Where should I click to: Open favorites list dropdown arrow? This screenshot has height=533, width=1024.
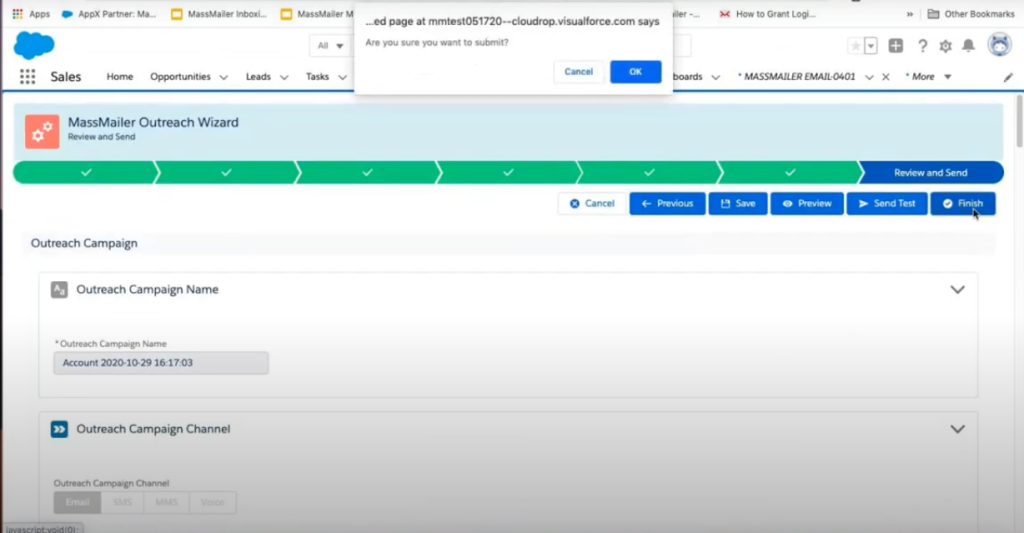(x=871, y=46)
